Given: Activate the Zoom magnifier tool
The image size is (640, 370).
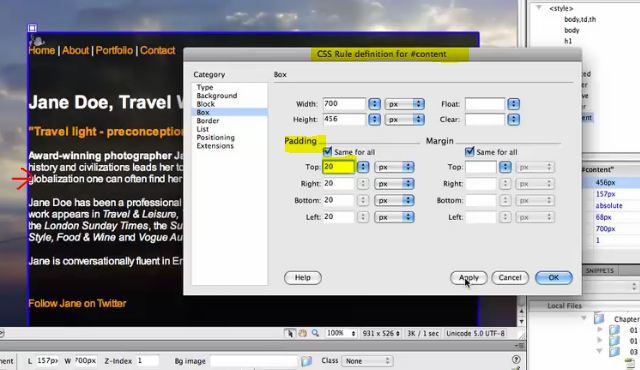Looking at the screenshot, I should tap(315, 333).
